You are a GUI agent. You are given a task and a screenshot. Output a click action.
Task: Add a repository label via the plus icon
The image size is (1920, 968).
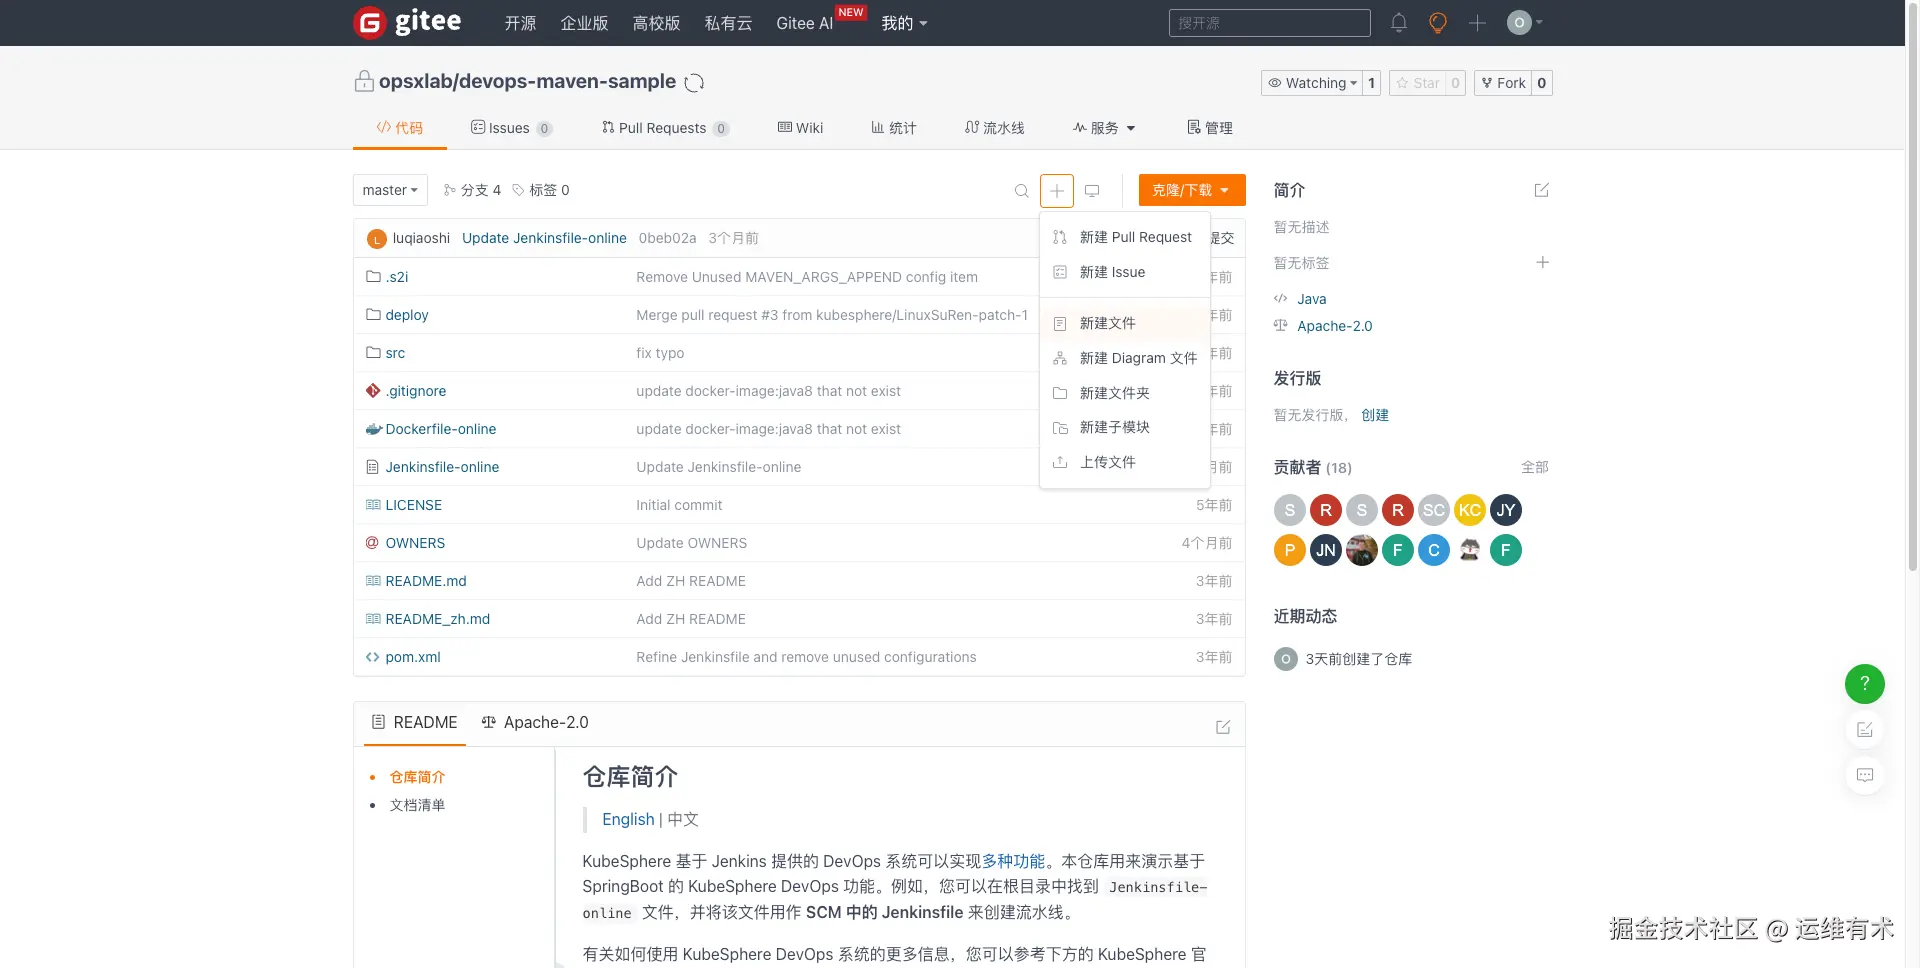pos(1543,263)
